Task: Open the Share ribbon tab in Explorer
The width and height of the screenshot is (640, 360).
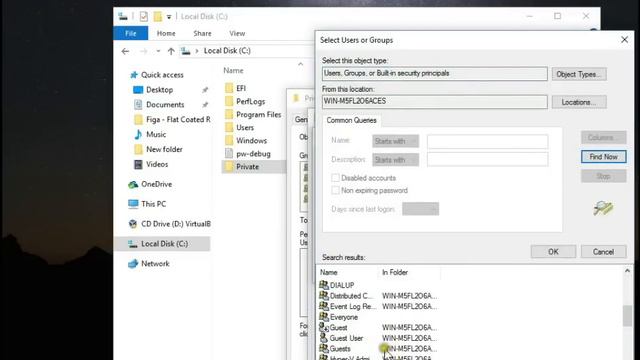Action: pos(202,33)
